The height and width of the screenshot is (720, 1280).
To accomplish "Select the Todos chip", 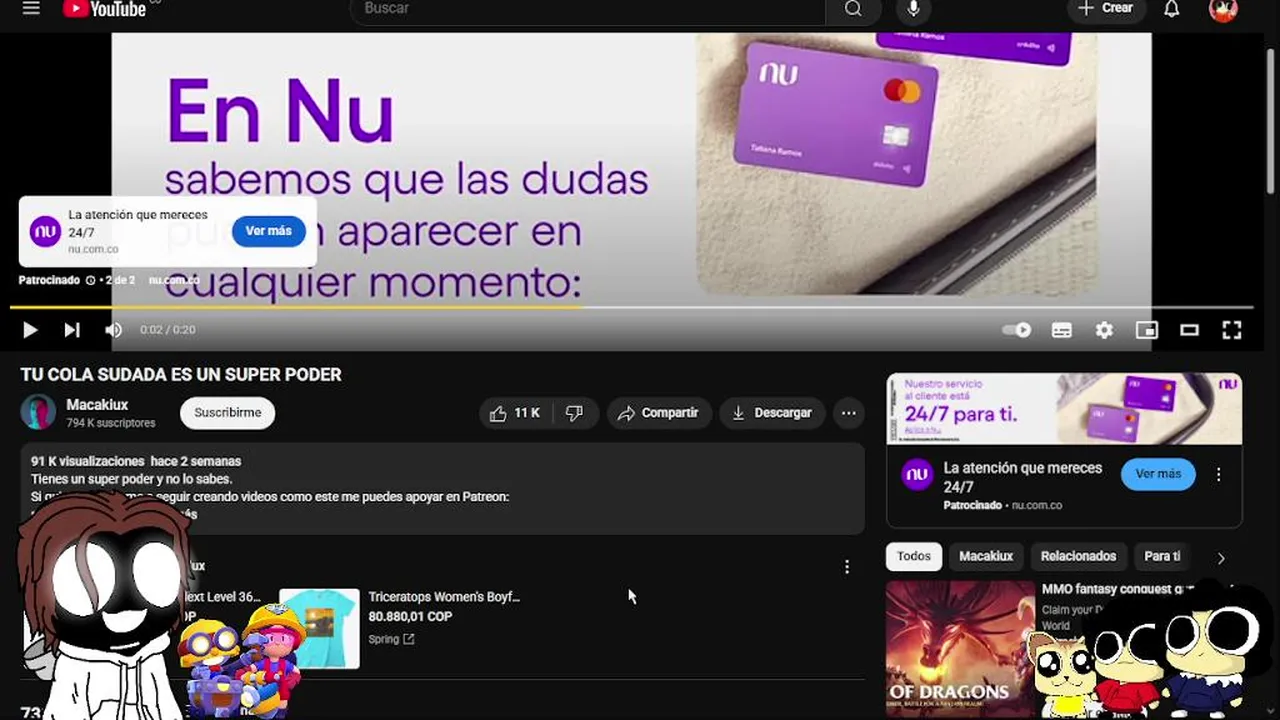I will click(913, 556).
